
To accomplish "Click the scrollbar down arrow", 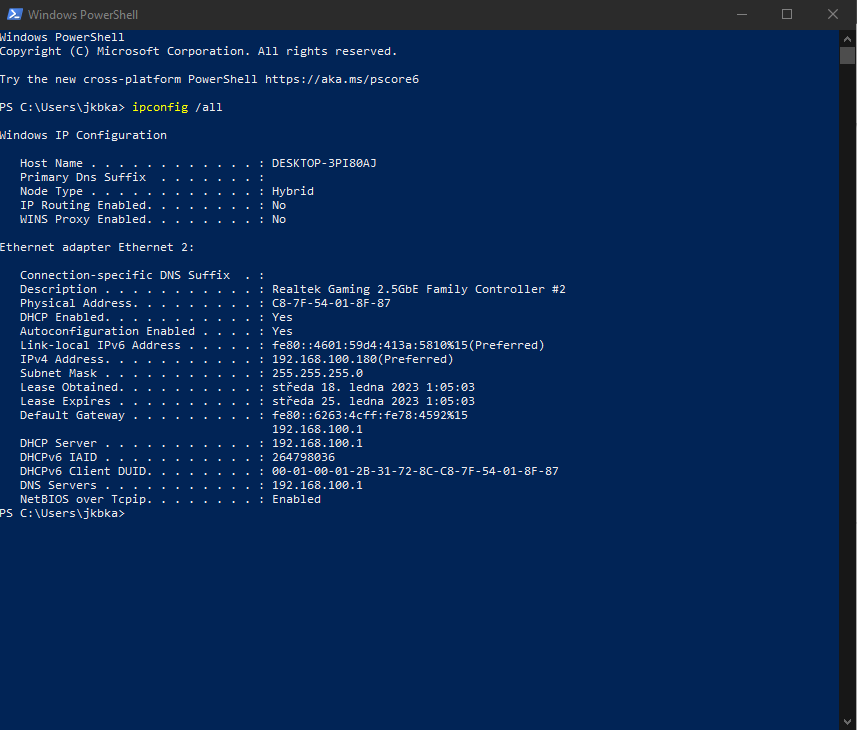I will tap(847, 722).
